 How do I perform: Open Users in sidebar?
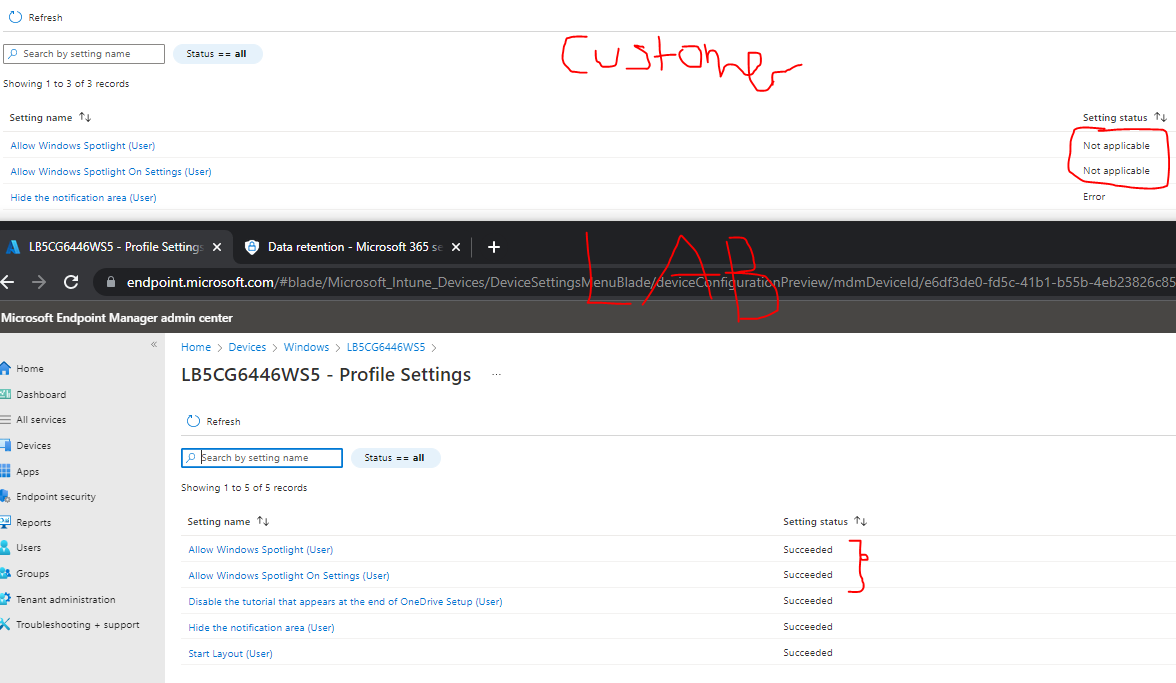pos(28,547)
